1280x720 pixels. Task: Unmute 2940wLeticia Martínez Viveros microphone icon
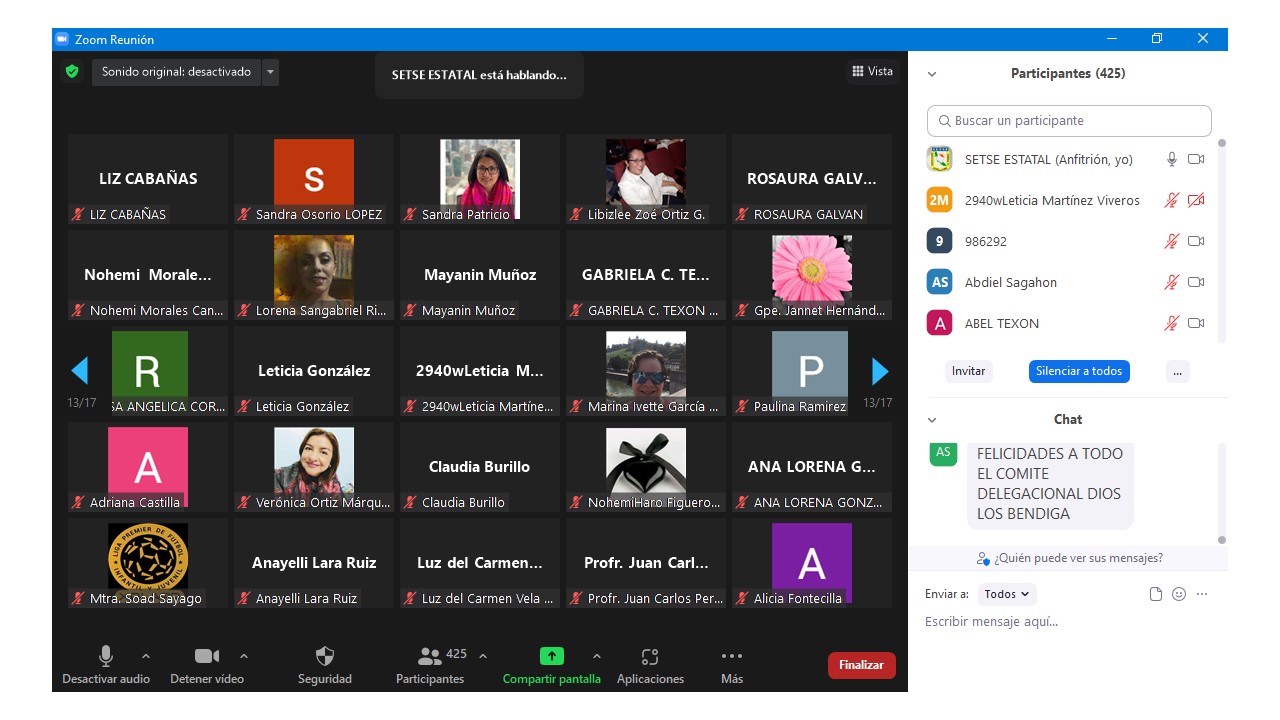click(1172, 200)
